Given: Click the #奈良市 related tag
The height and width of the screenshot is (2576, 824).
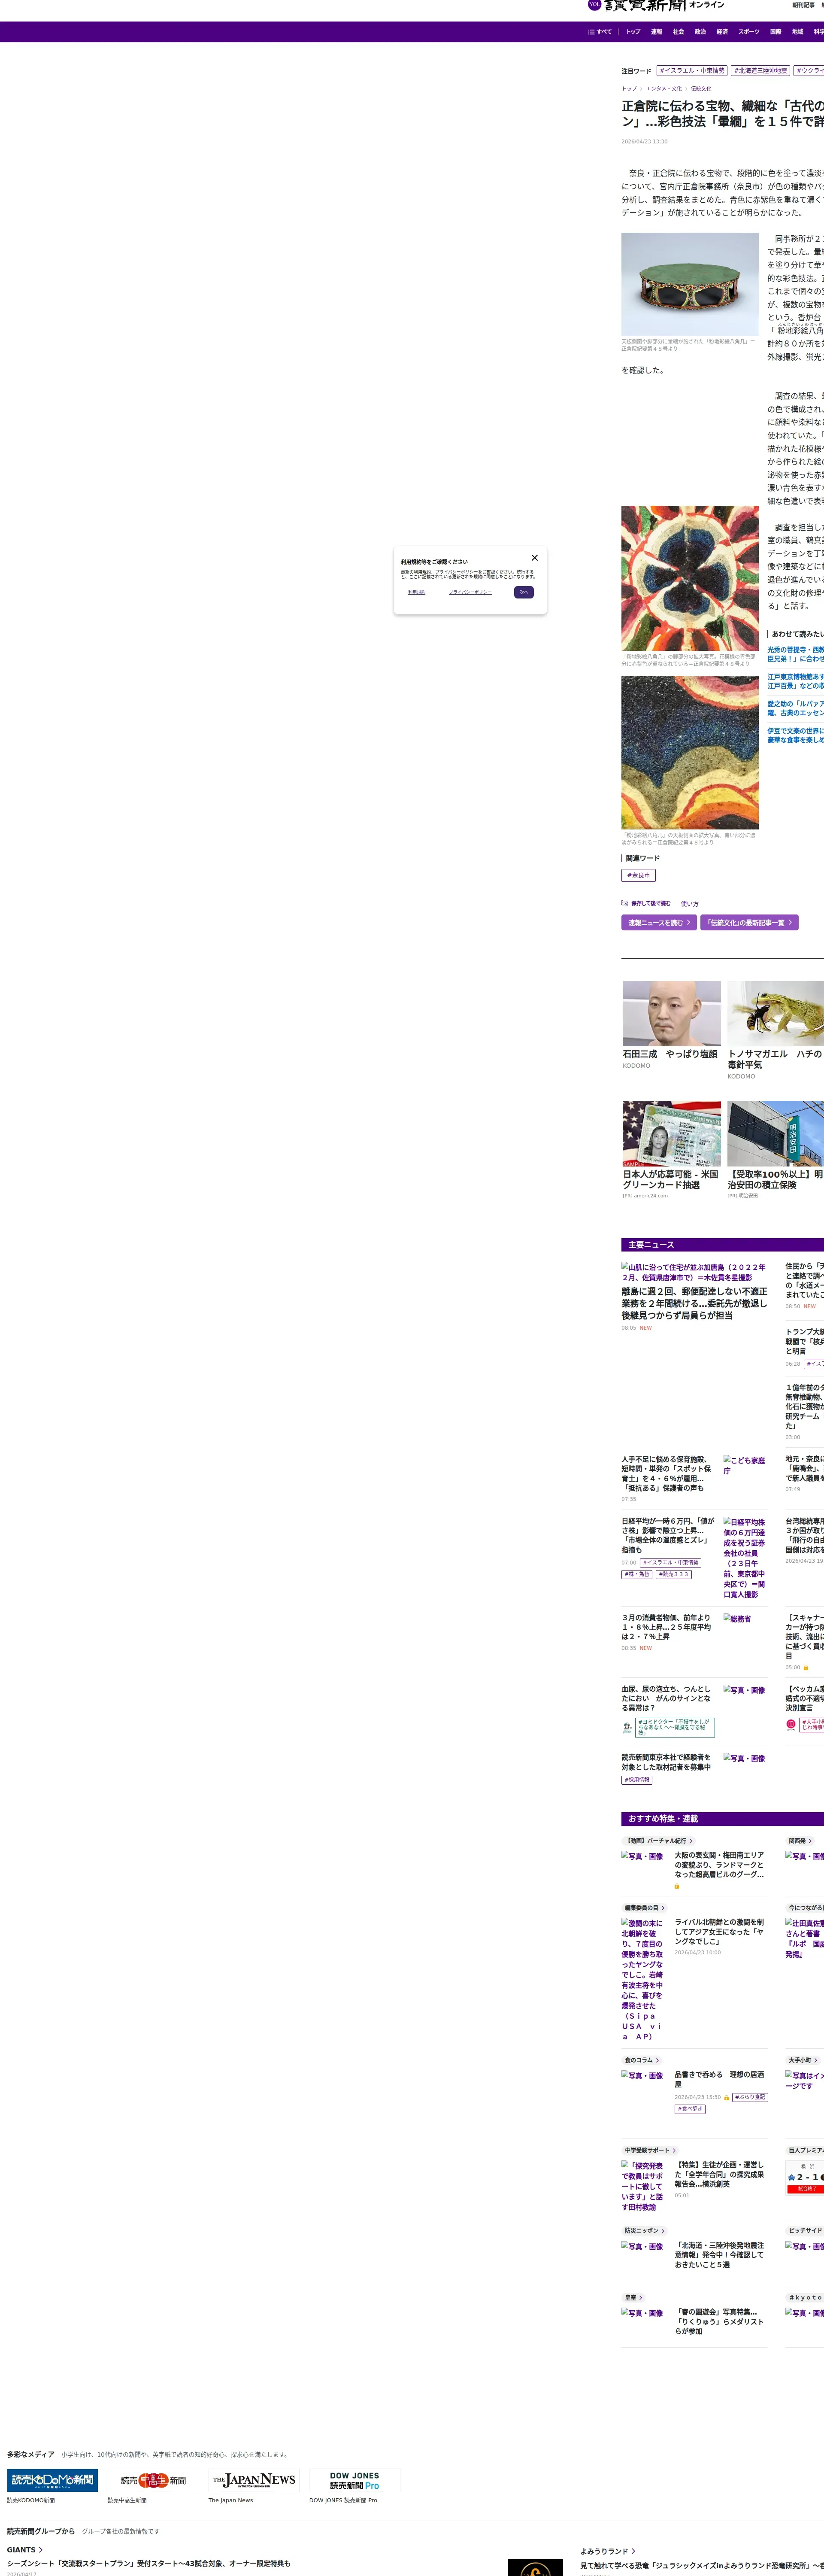Looking at the screenshot, I should (x=639, y=875).
